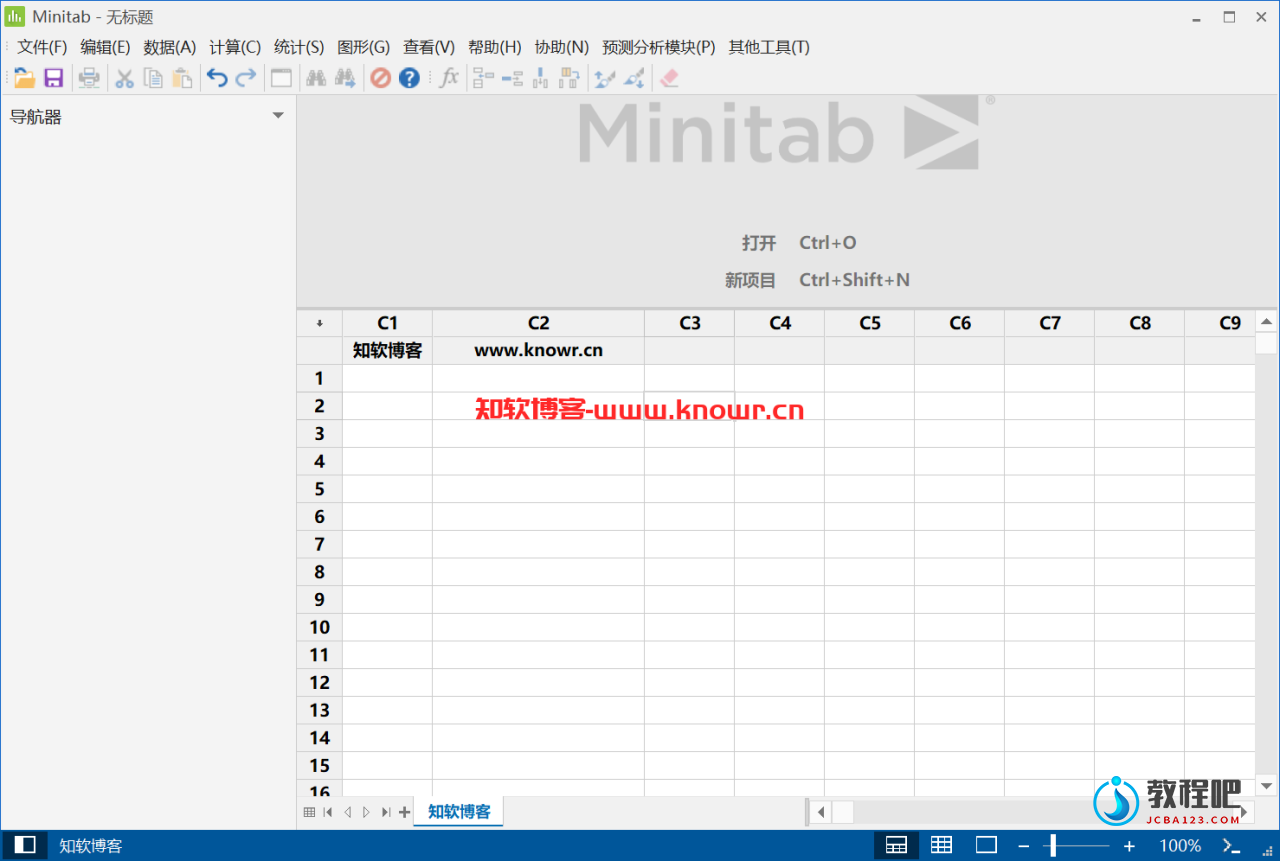Go to the next worksheet tab arrow

click(x=366, y=812)
